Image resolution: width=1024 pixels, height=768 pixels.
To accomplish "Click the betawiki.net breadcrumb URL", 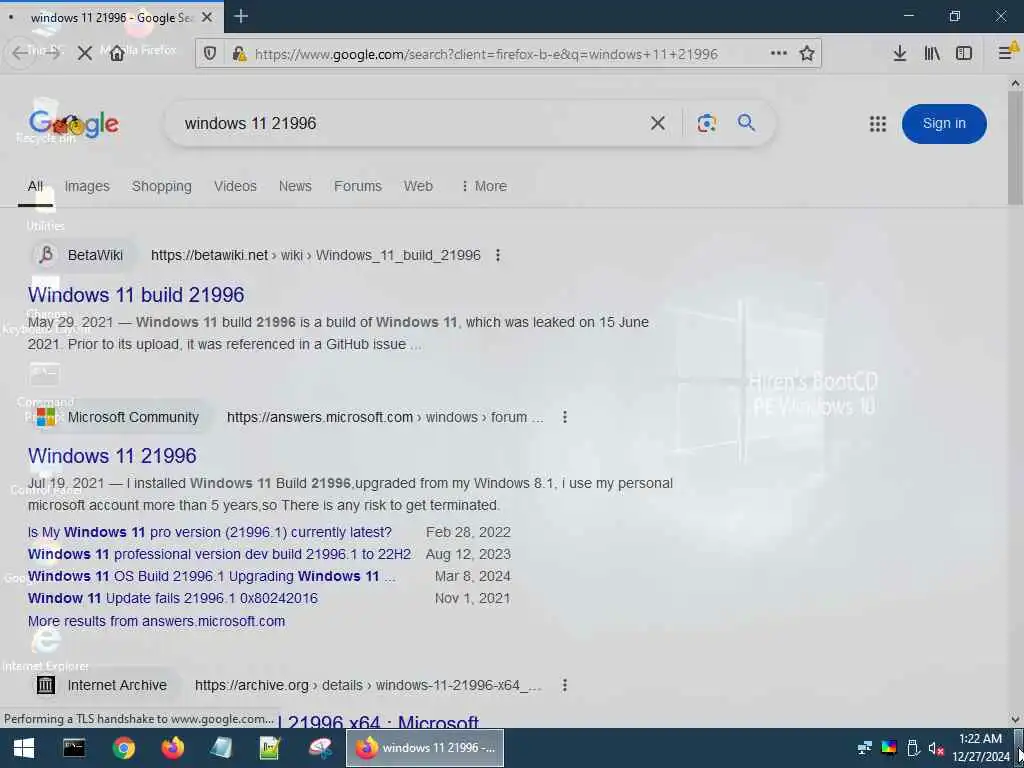I will pyautogui.click(x=315, y=255).
